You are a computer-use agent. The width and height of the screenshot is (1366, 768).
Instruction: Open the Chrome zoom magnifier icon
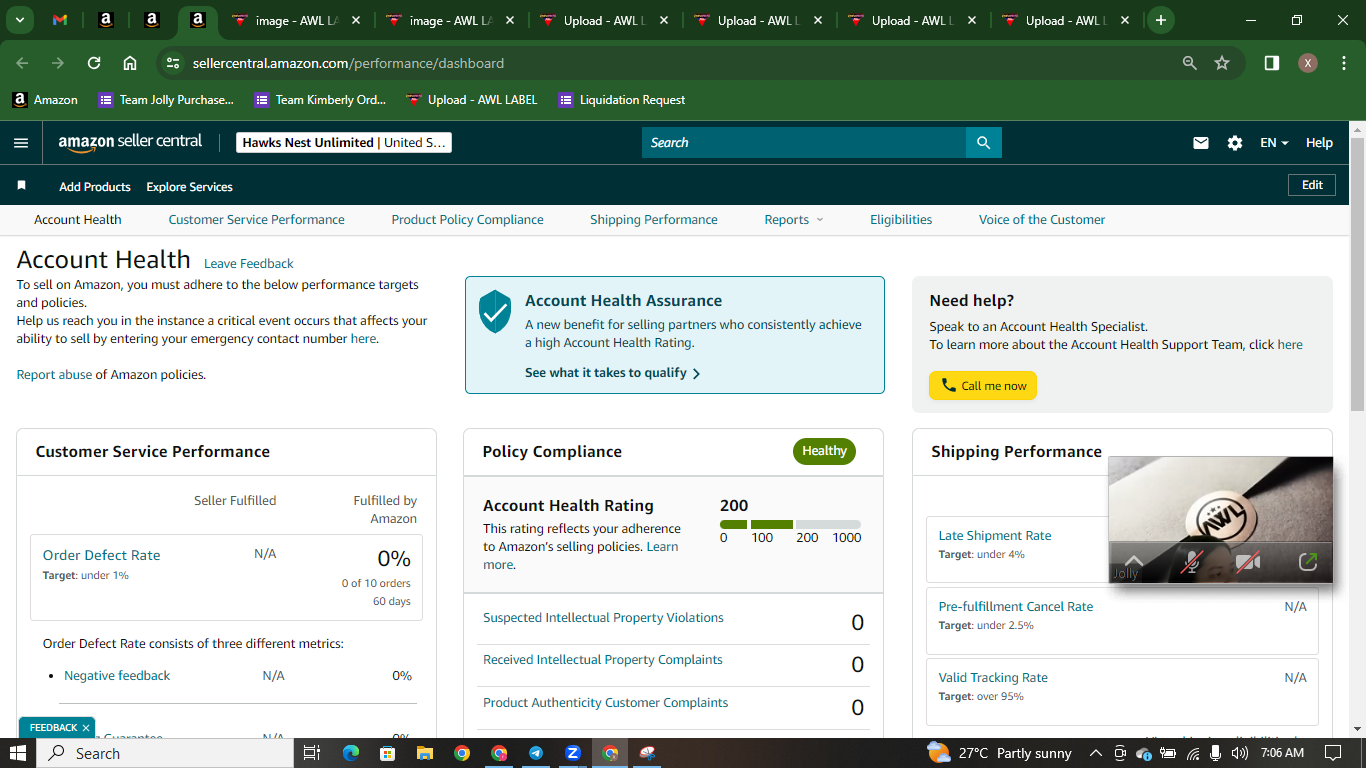click(x=1190, y=63)
